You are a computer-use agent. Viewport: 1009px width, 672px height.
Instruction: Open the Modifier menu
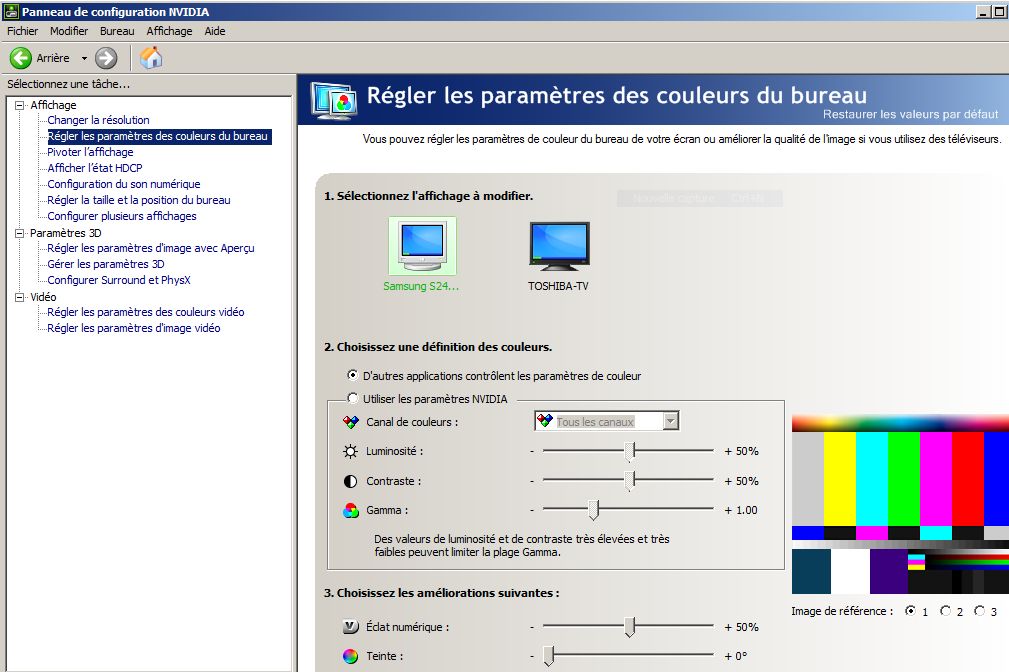point(69,31)
